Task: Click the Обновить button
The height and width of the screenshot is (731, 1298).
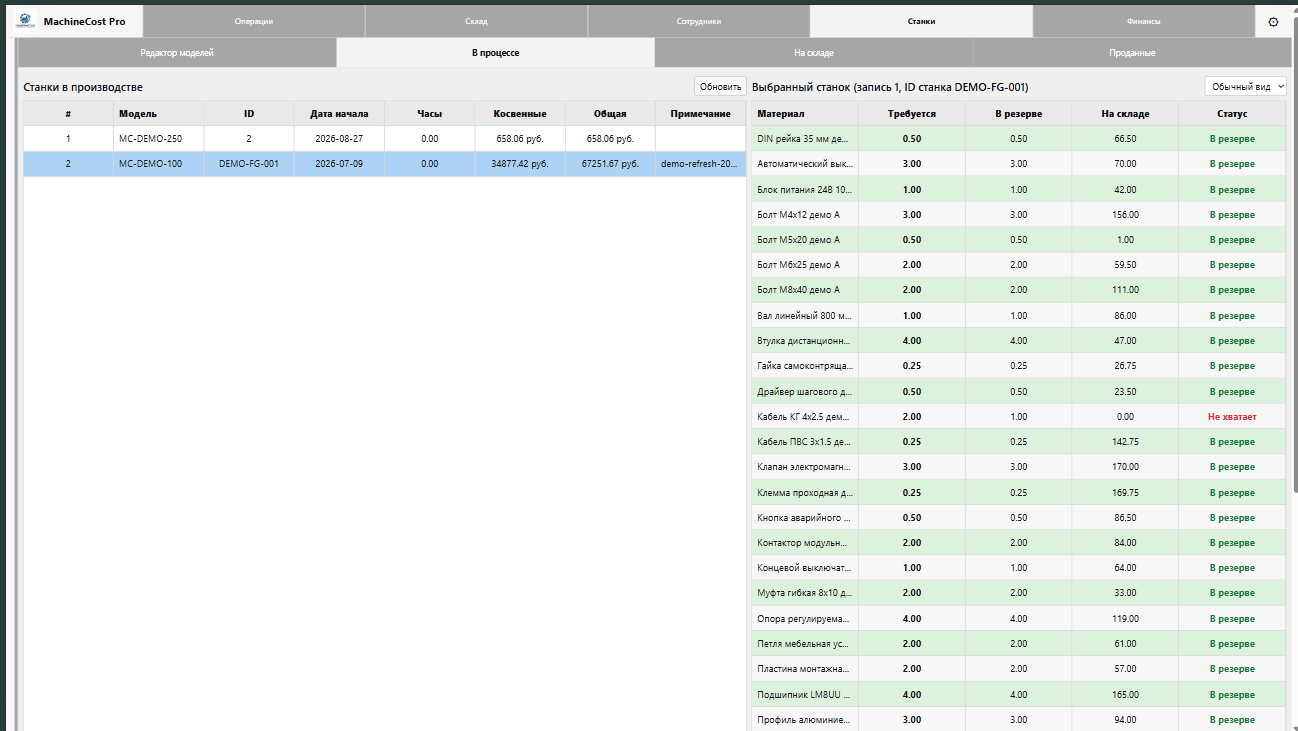Action: click(720, 87)
